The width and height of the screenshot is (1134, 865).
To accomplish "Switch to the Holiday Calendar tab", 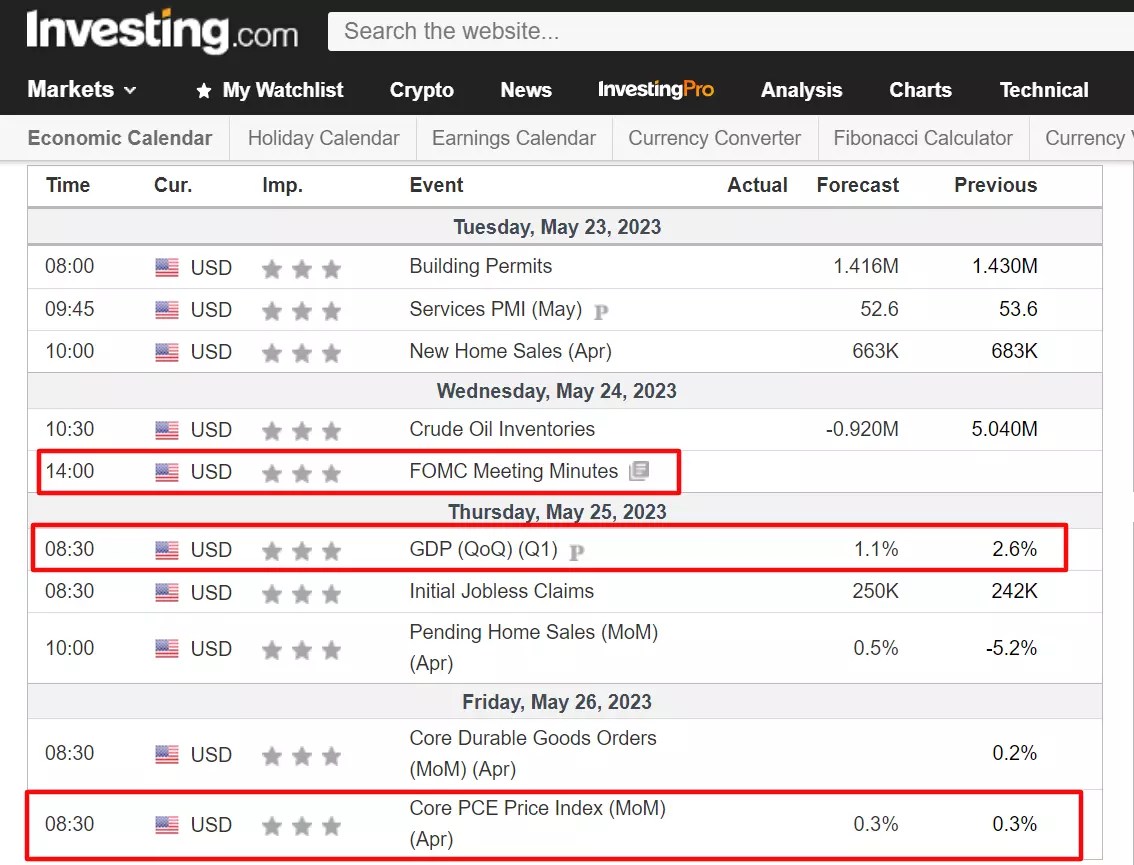I will (x=323, y=138).
